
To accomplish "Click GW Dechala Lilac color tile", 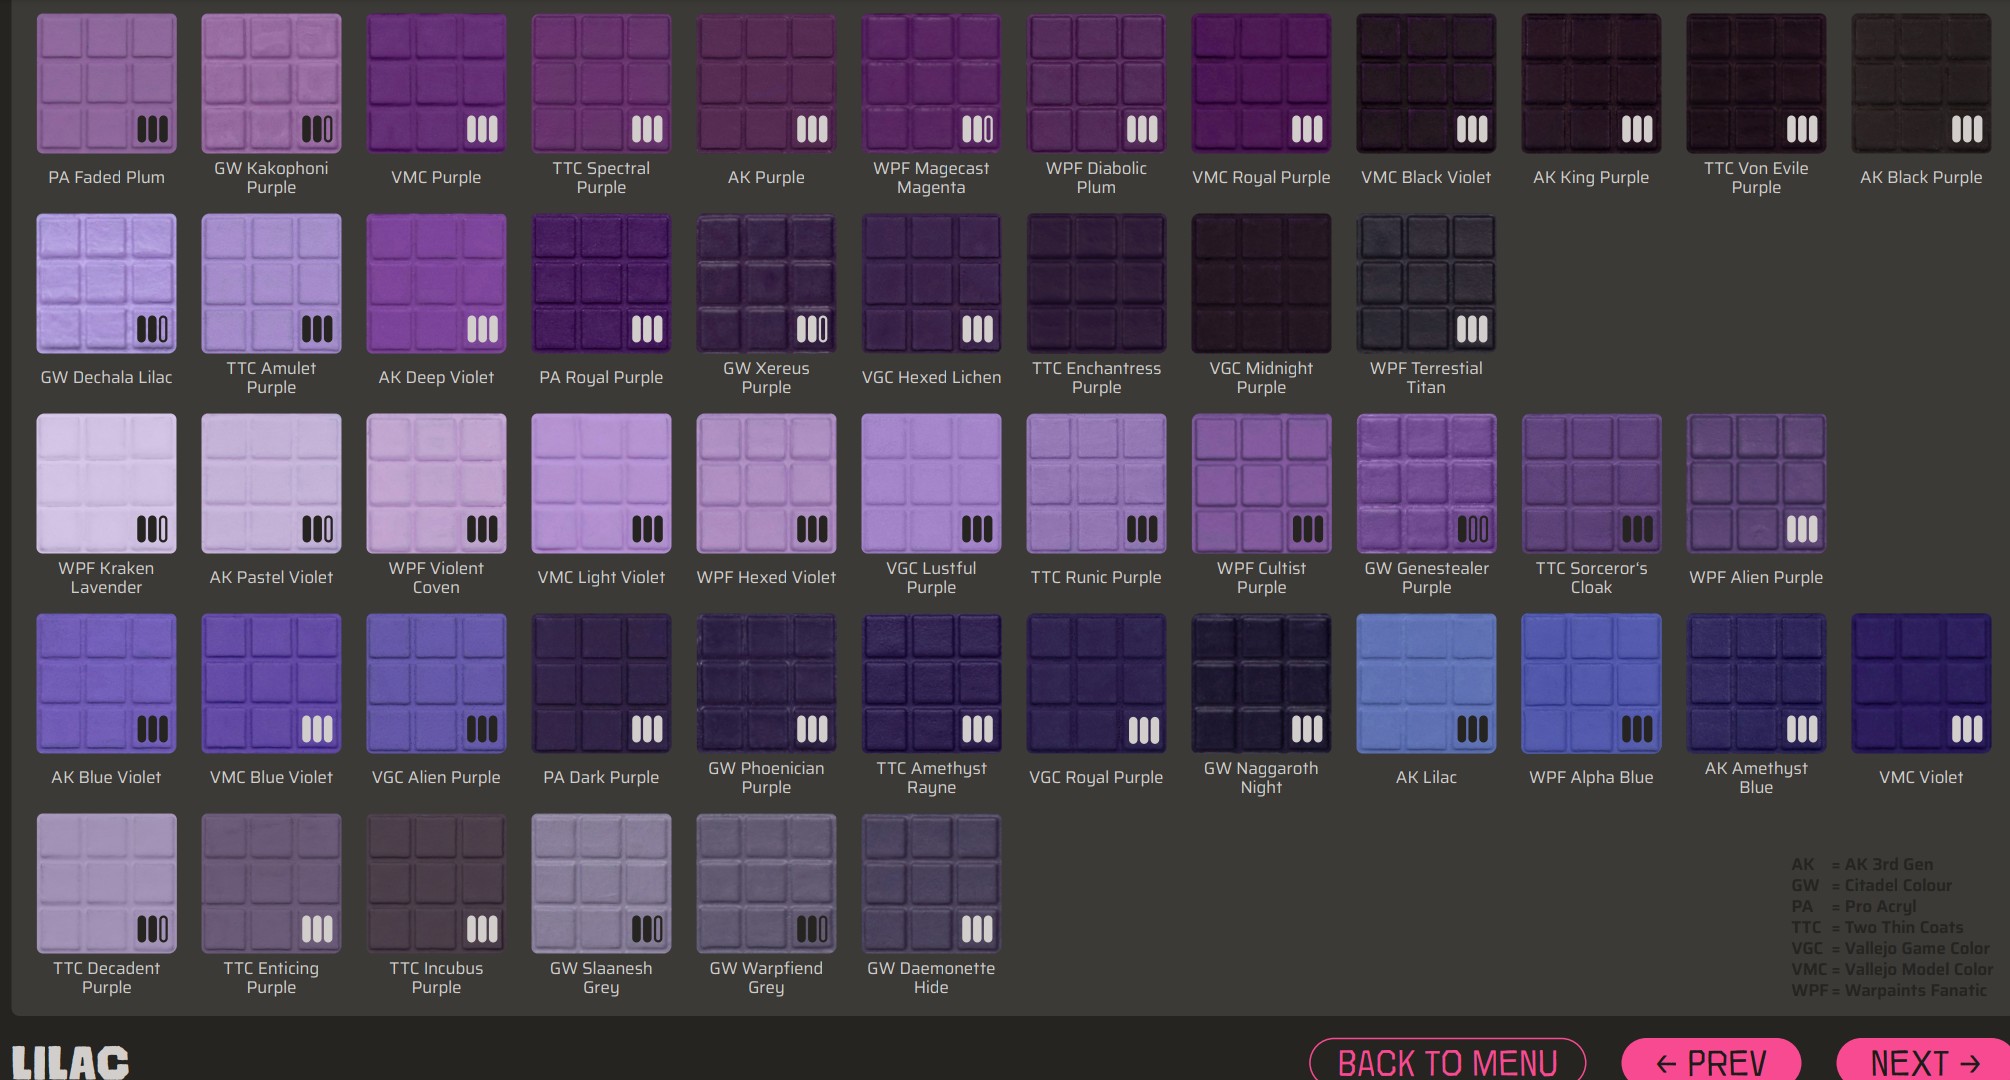I will [x=106, y=283].
